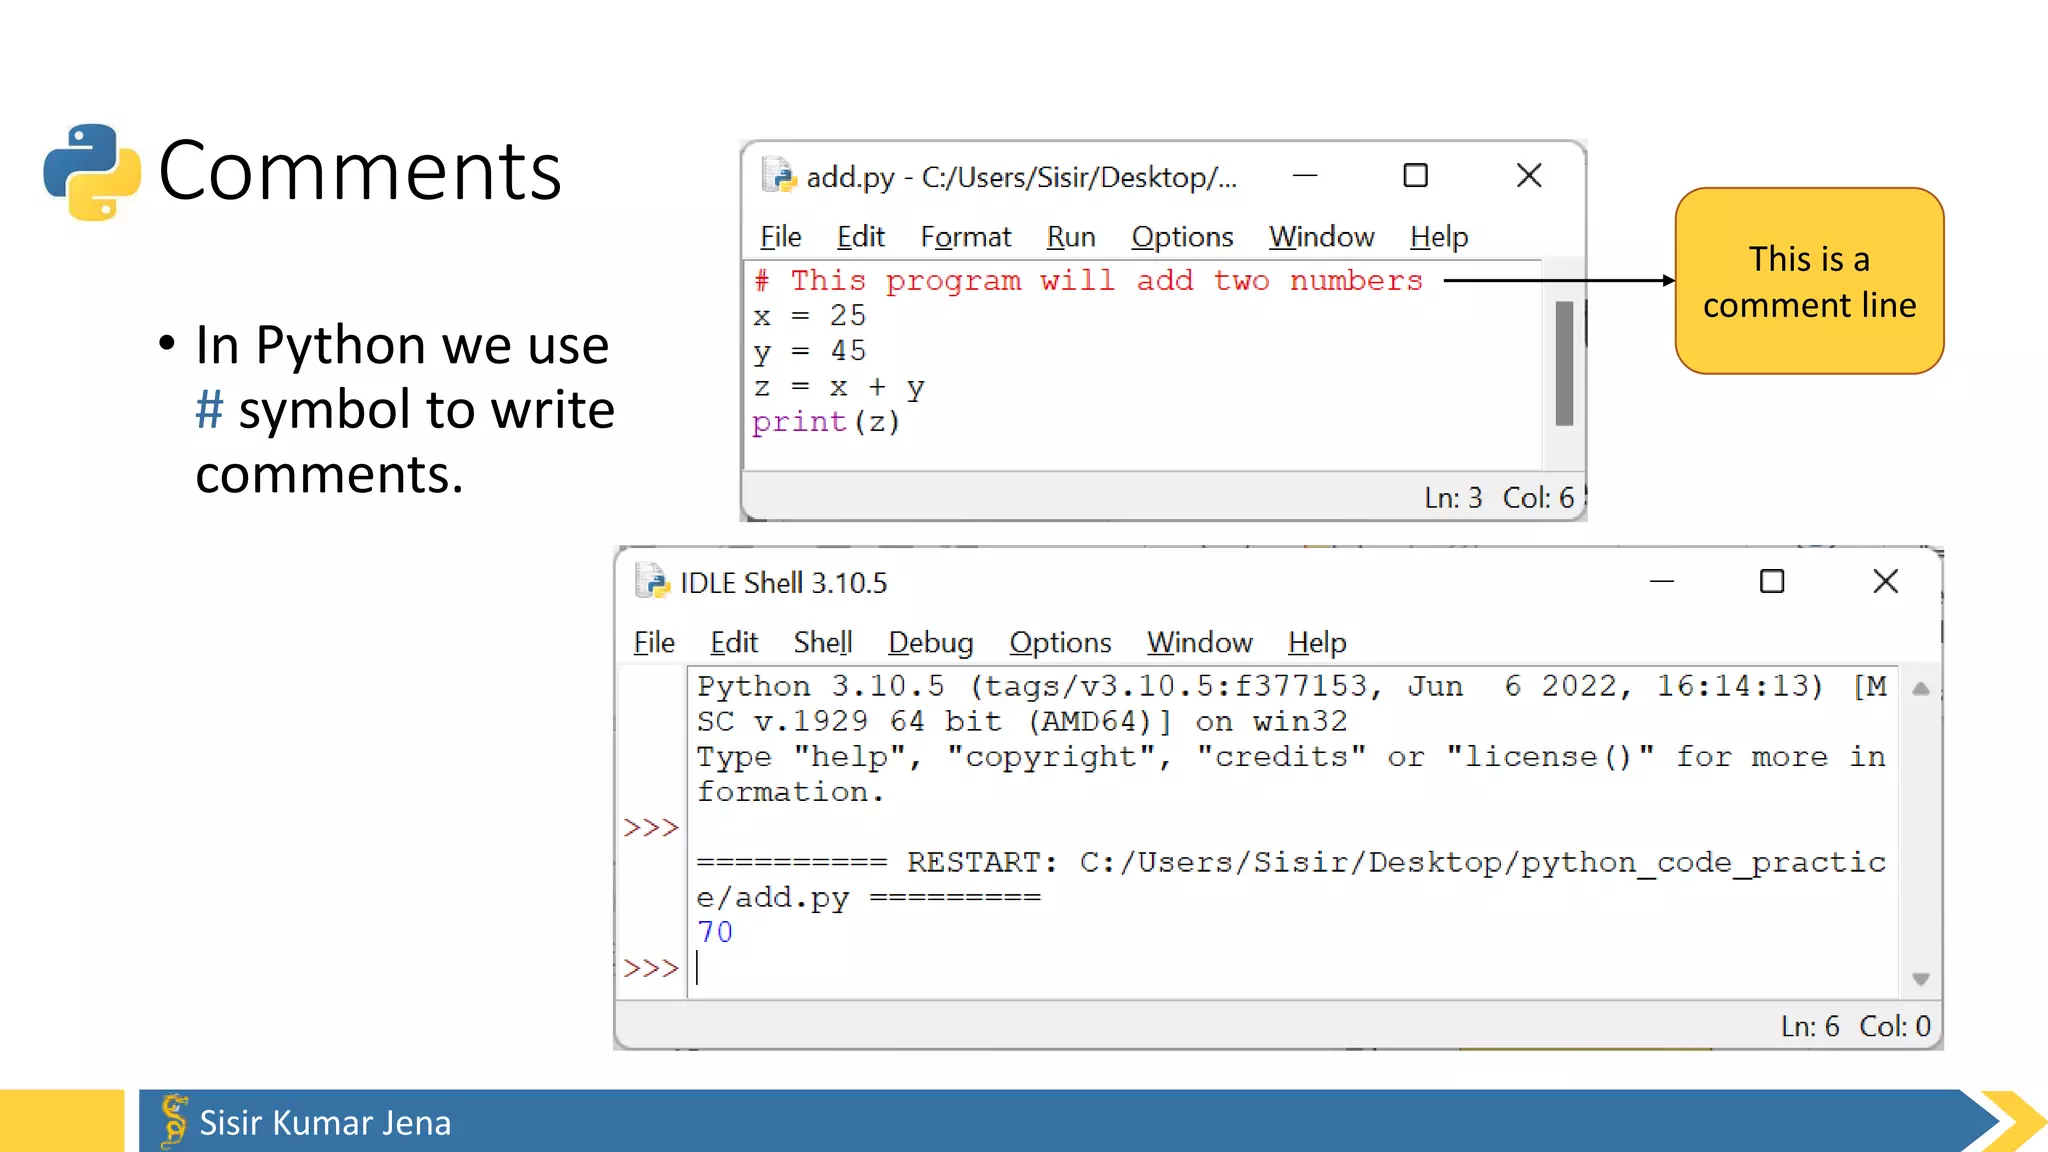Click the shell input line at last prompt
Viewport: 2048px width, 1152px height.
[x=1290, y=968]
